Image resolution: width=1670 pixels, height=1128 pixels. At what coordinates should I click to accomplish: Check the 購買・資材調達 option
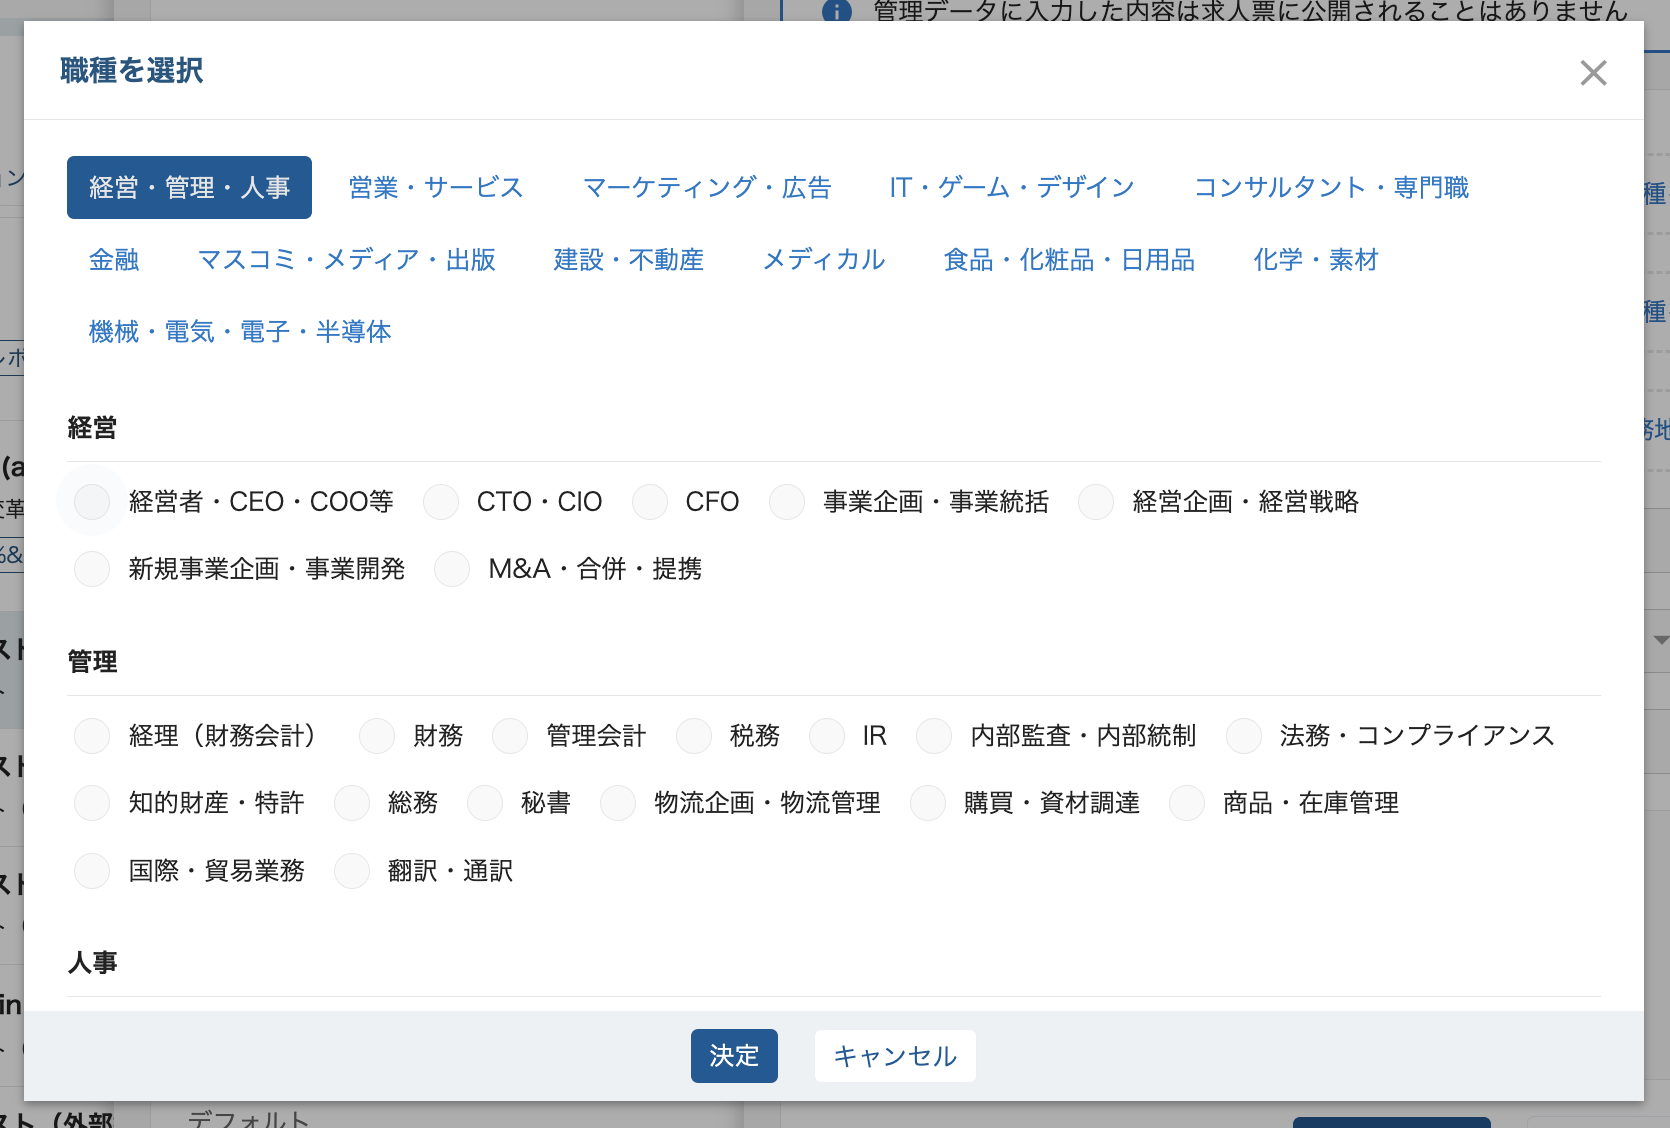tap(928, 803)
